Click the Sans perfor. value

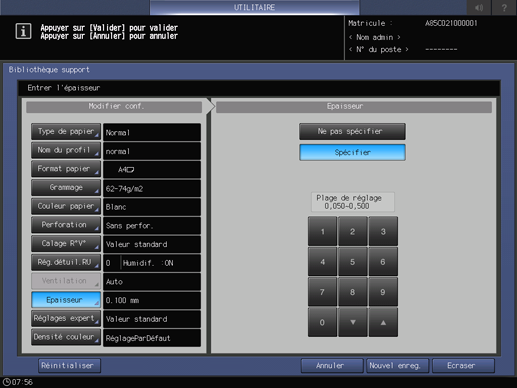click(152, 225)
